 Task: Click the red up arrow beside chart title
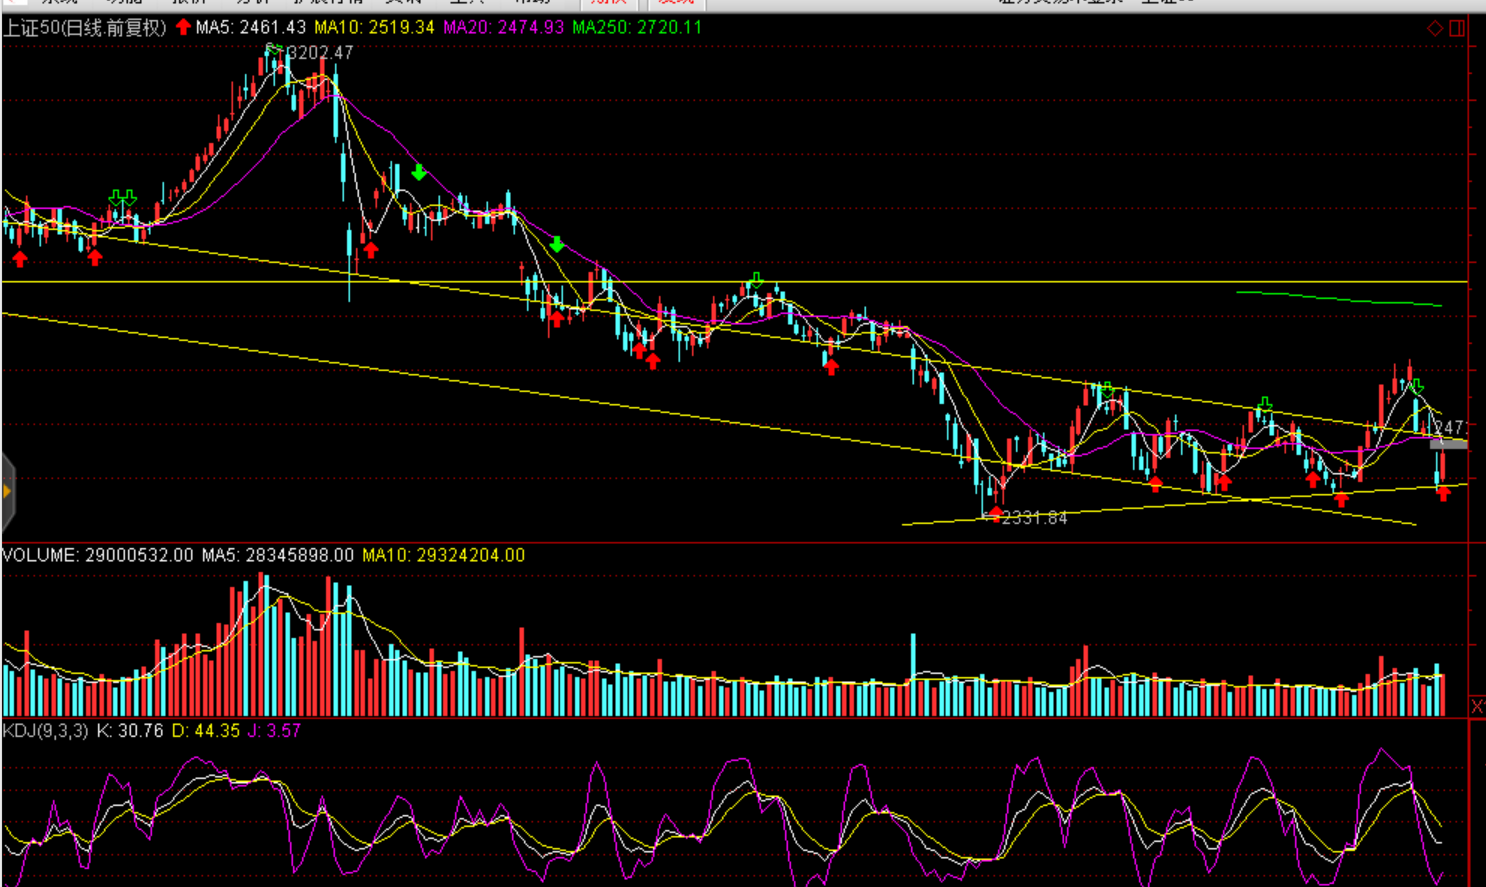[183, 27]
